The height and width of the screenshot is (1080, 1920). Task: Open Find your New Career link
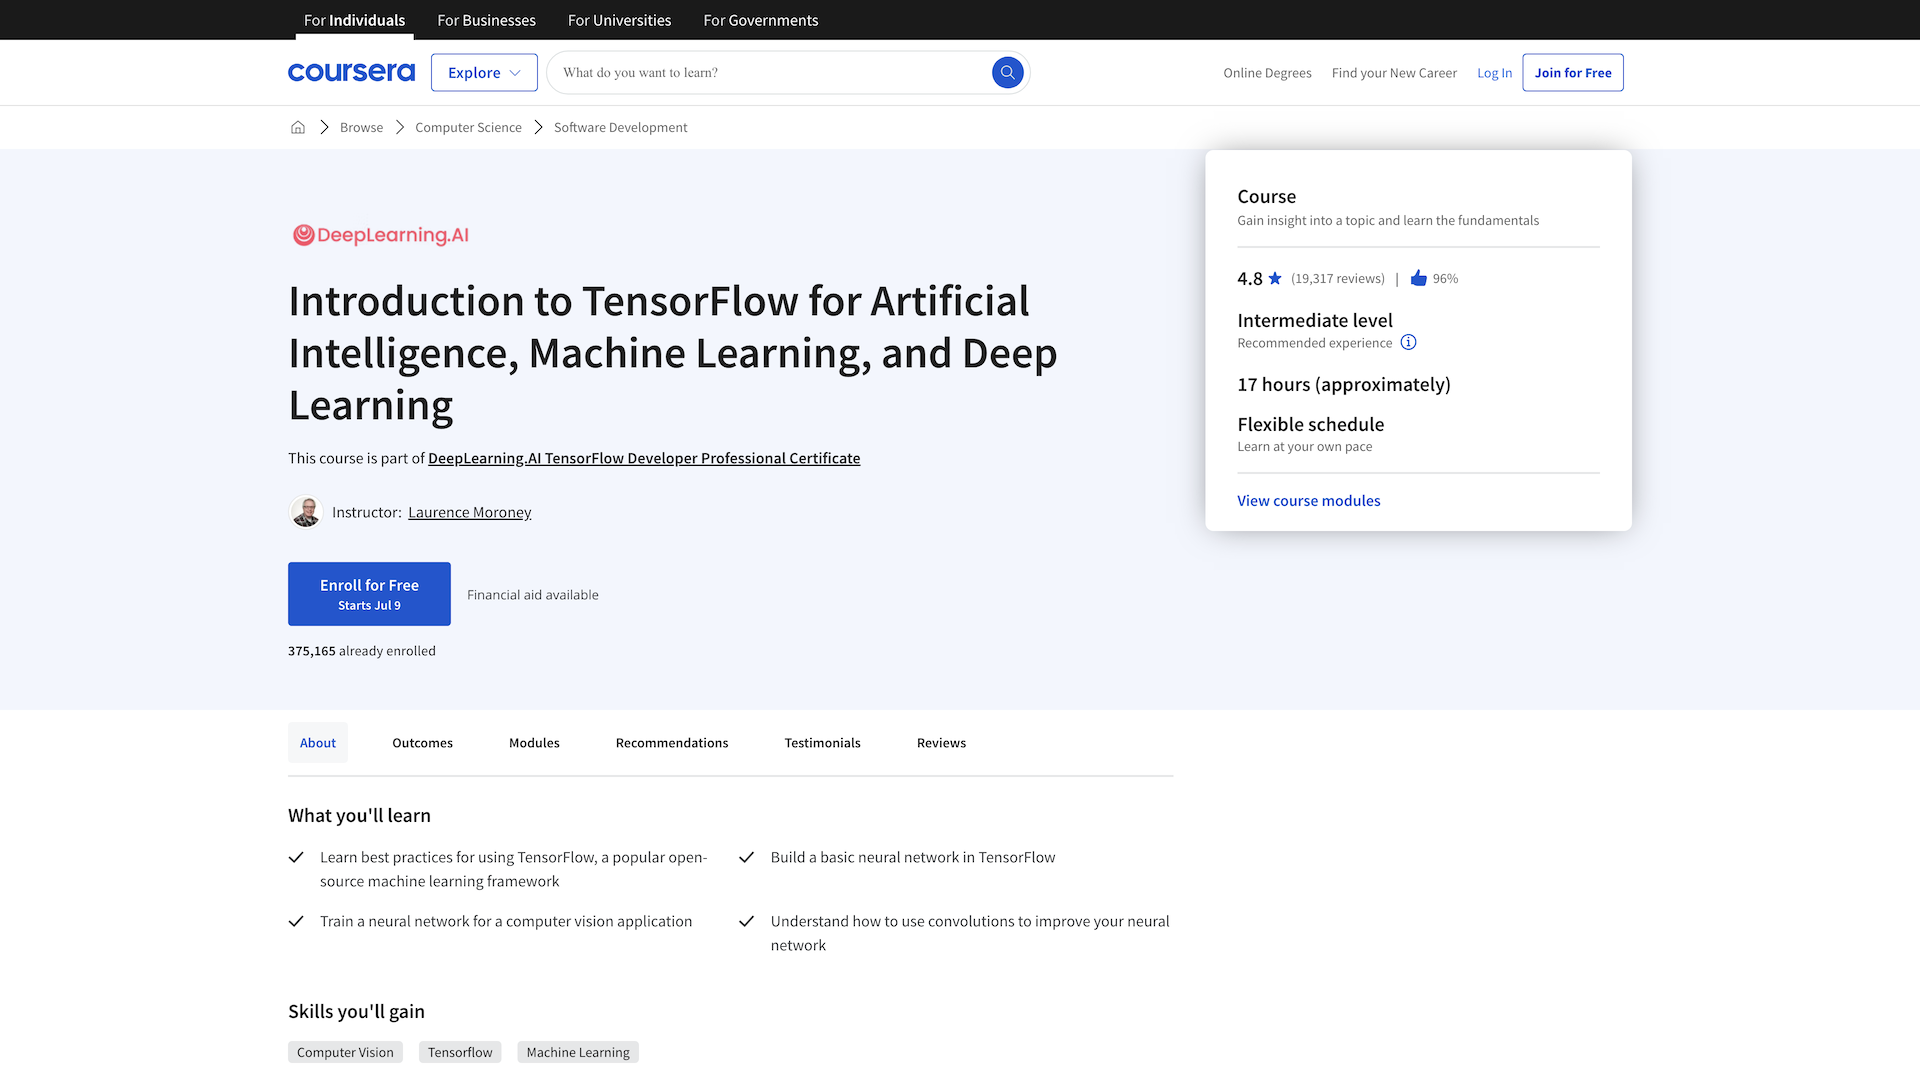pyautogui.click(x=1394, y=72)
